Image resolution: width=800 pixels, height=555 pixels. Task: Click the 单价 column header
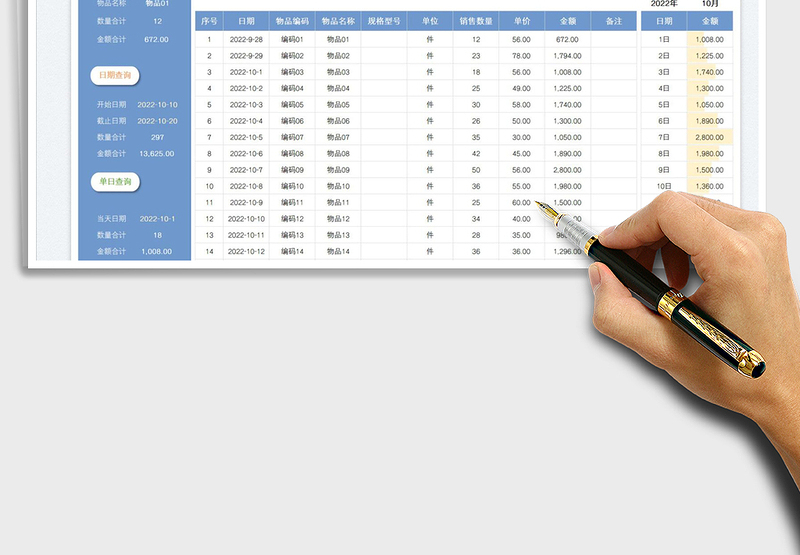point(521,21)
